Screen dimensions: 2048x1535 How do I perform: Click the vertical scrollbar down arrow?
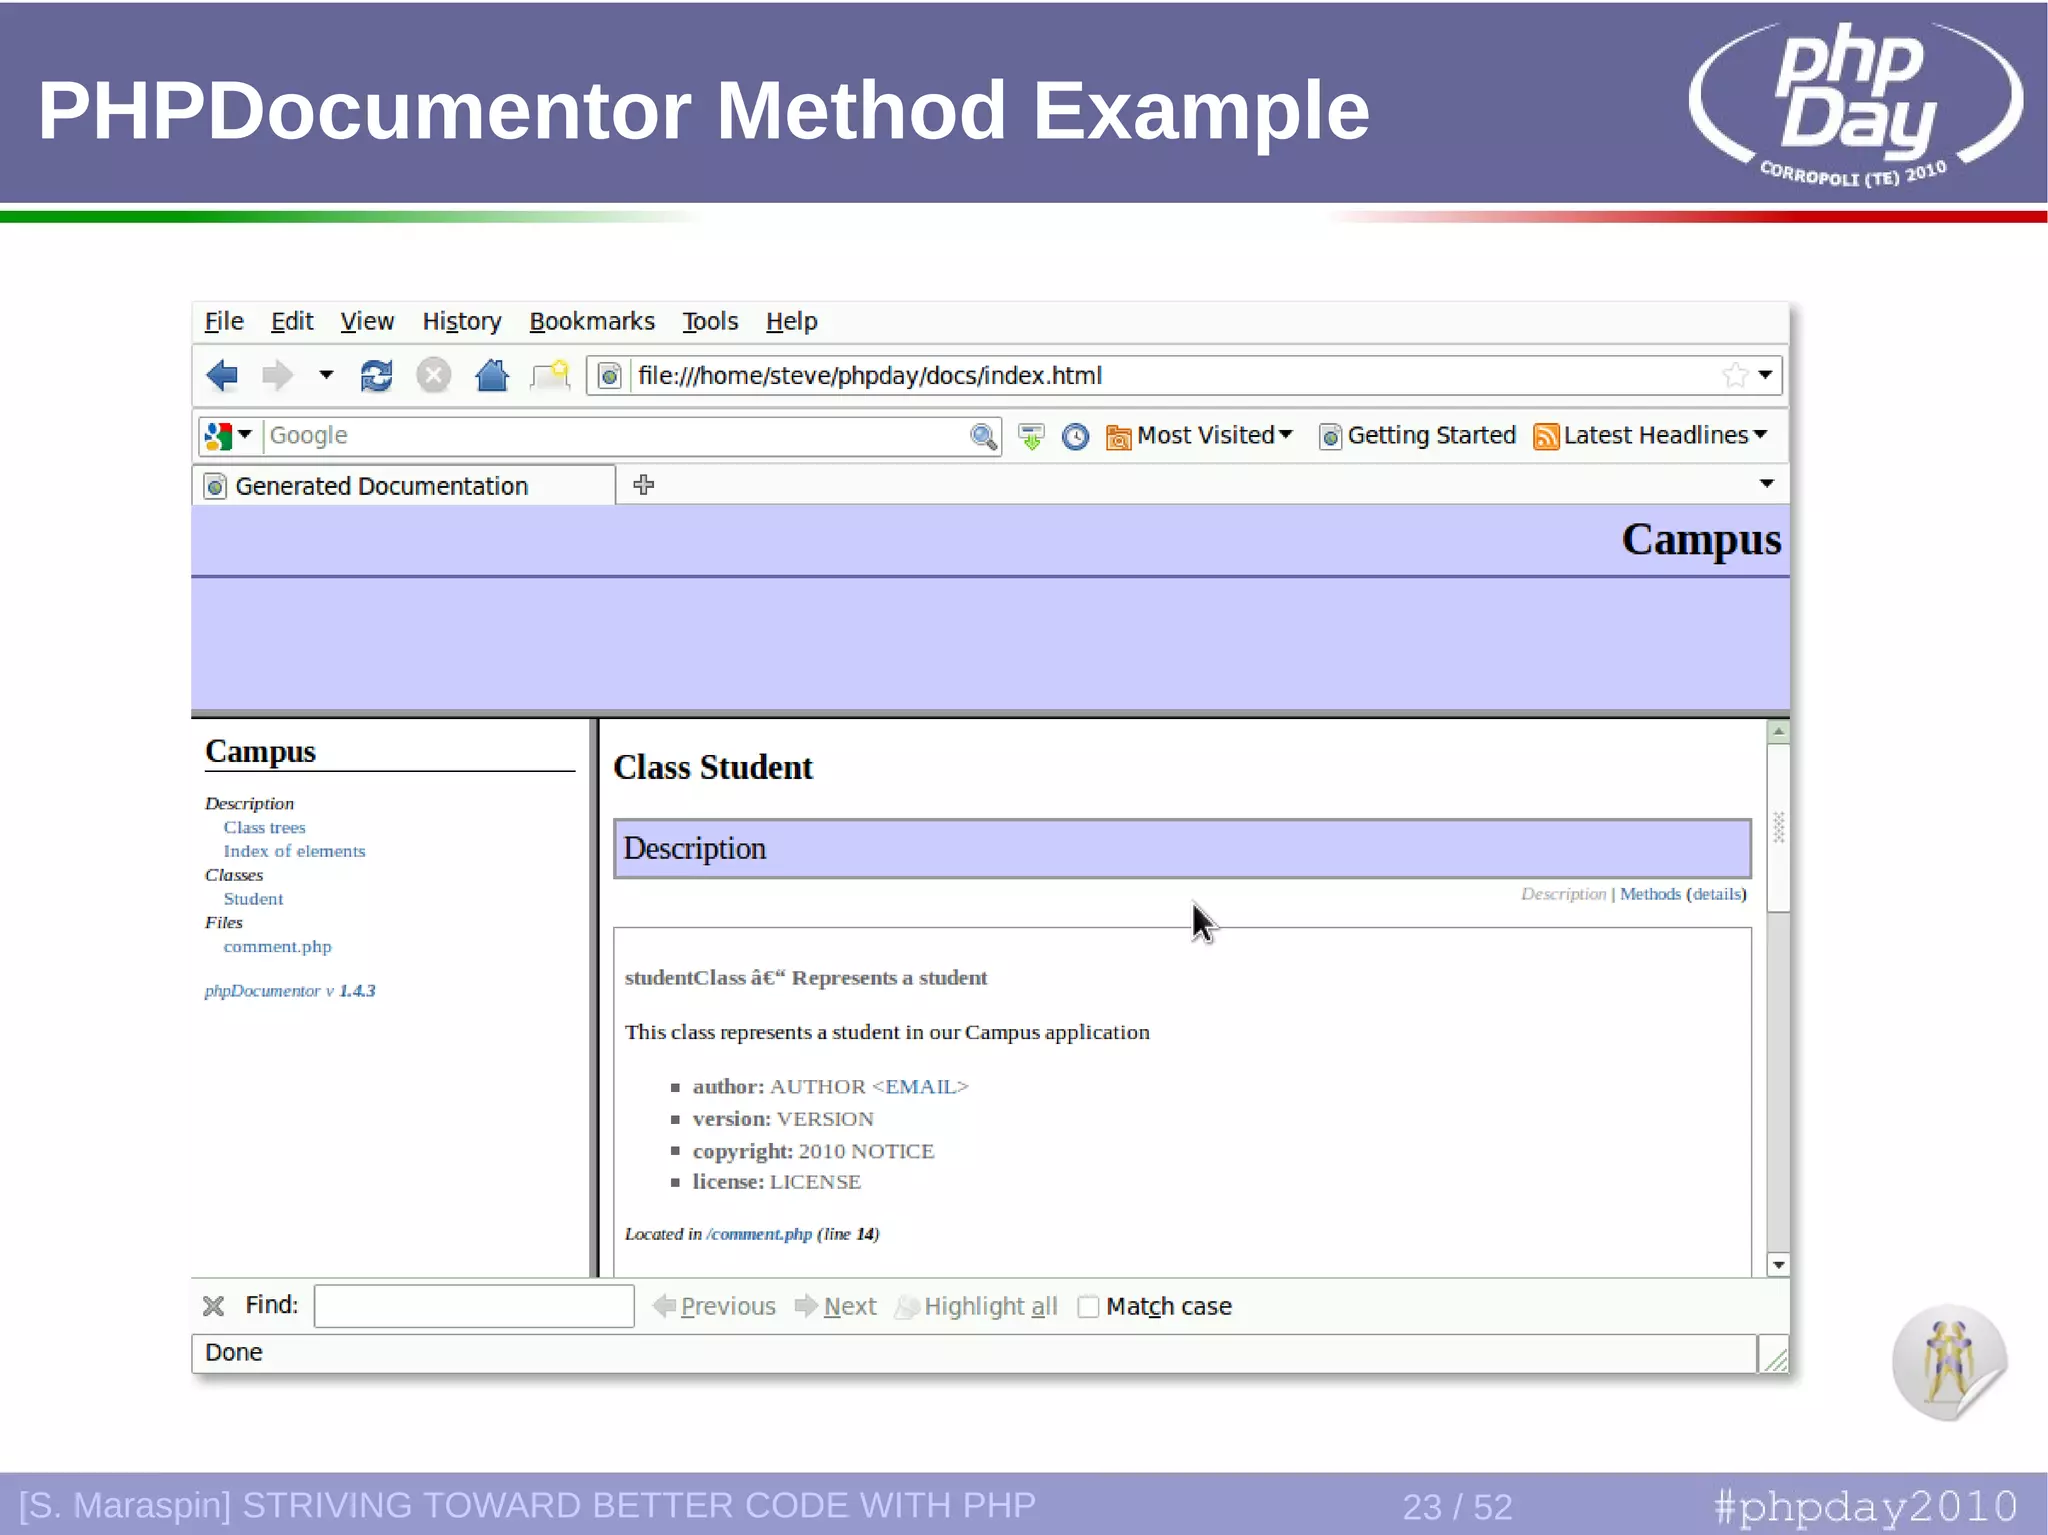click(1778, 1265)
